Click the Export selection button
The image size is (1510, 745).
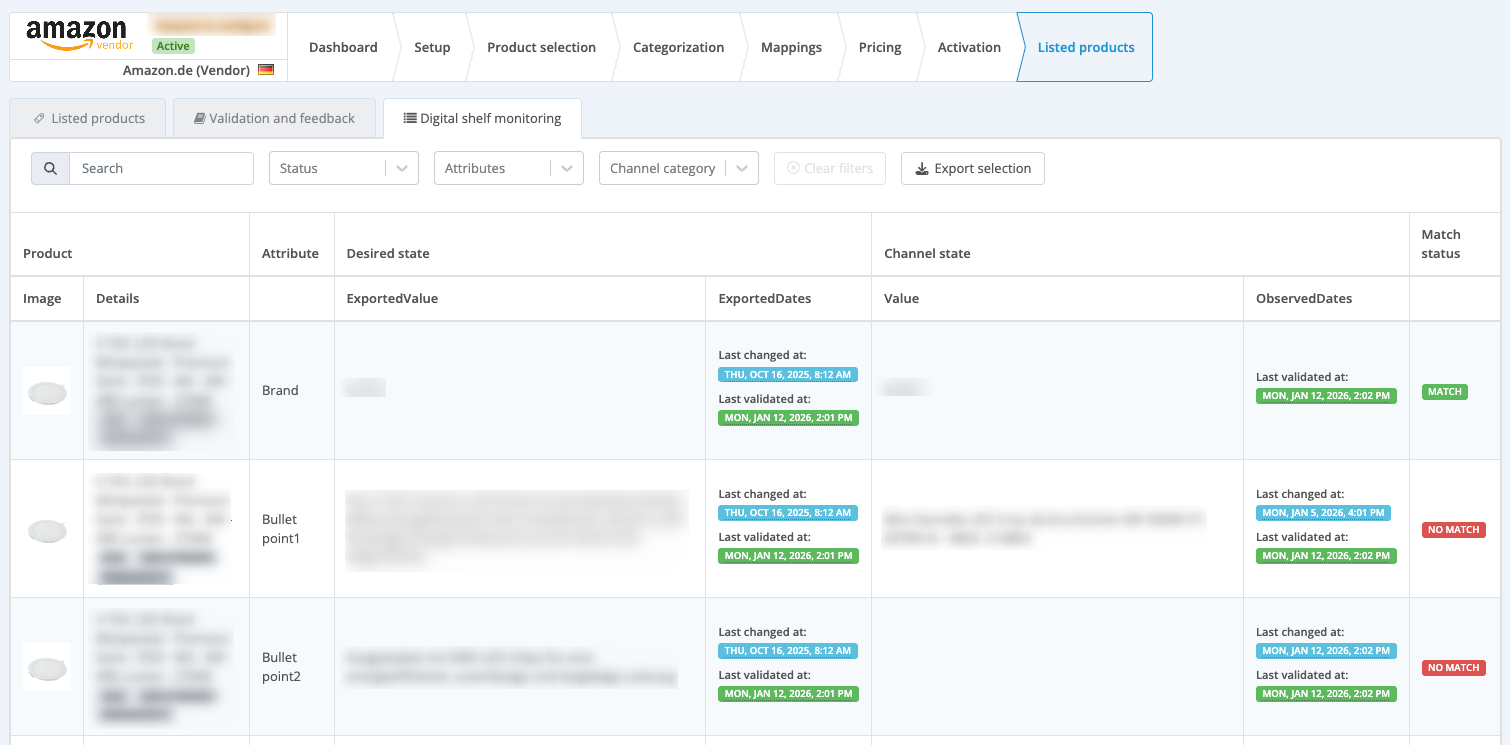(x=973, y=168)
